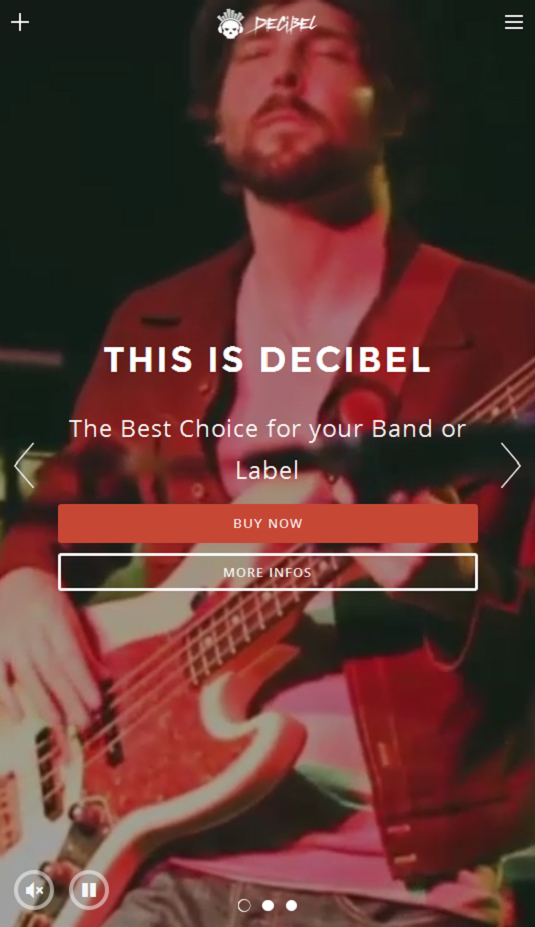Select the middle slide indicator dot

coord(268,905)
